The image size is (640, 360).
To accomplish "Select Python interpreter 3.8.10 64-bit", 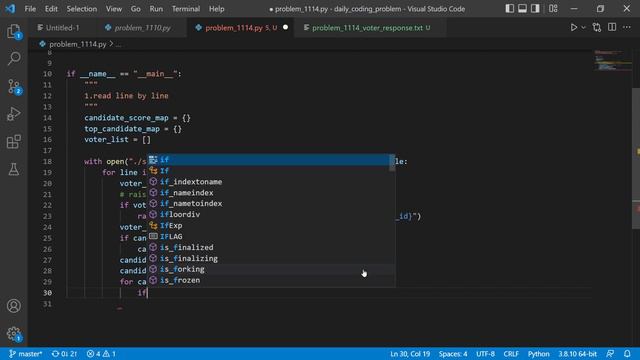I will pos(577,354).
